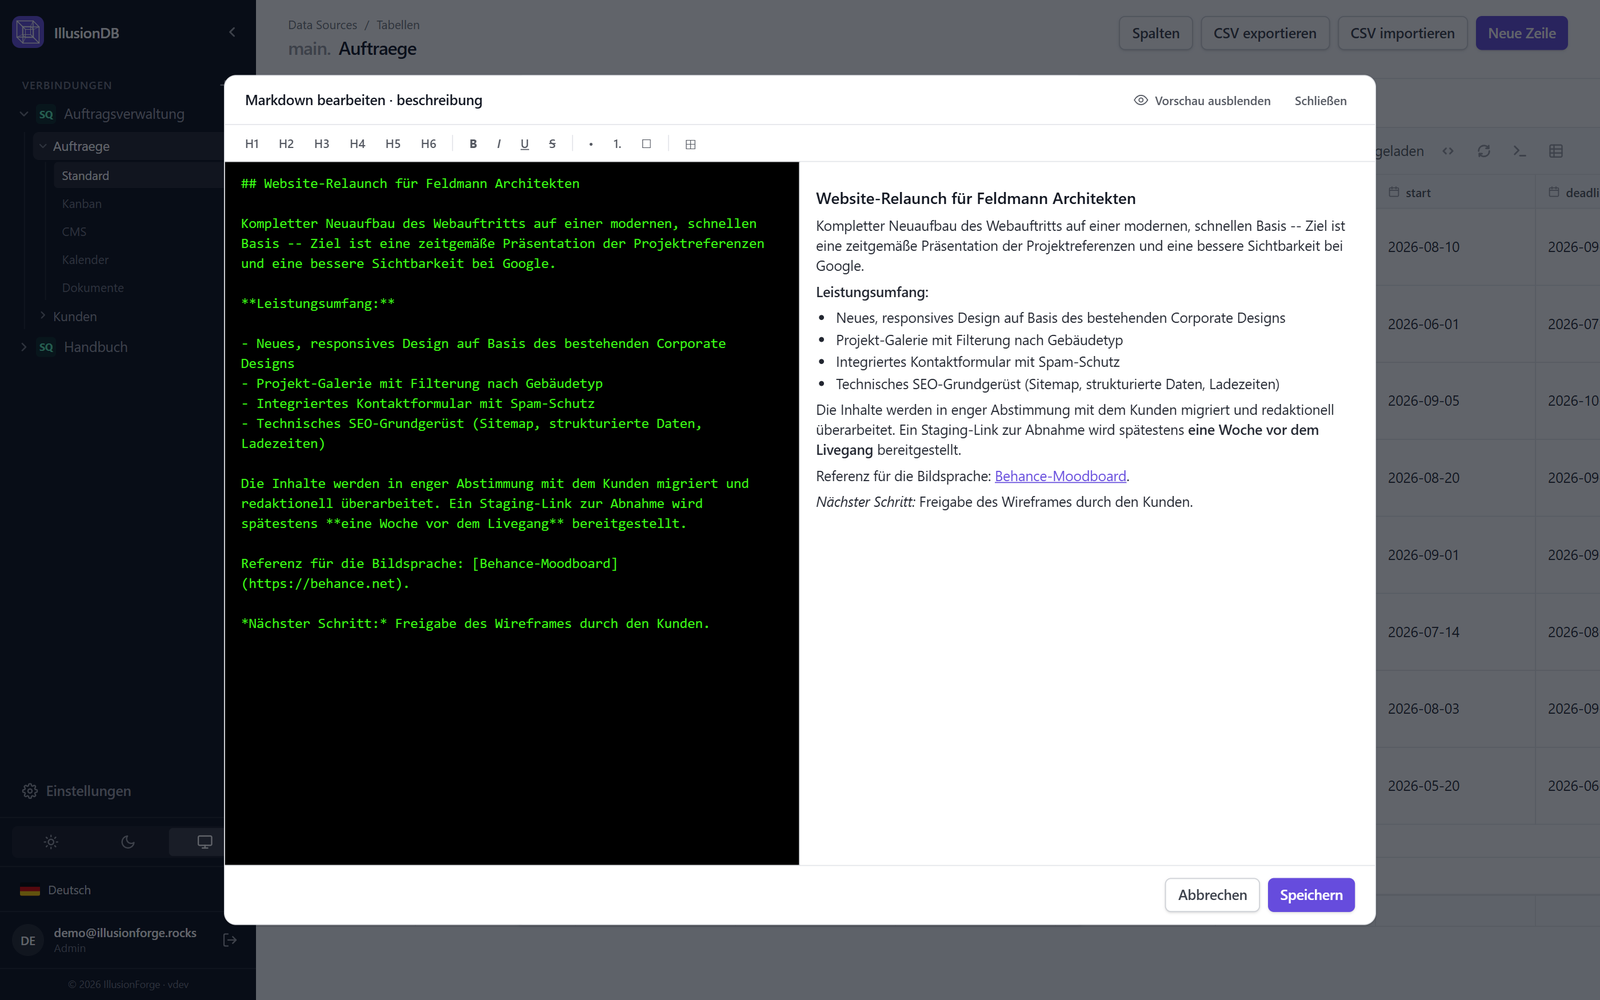Toggle italic formatting in markdown toolbar
The height and width of the screenshot is (1000, 1600).
pos(499,144)
